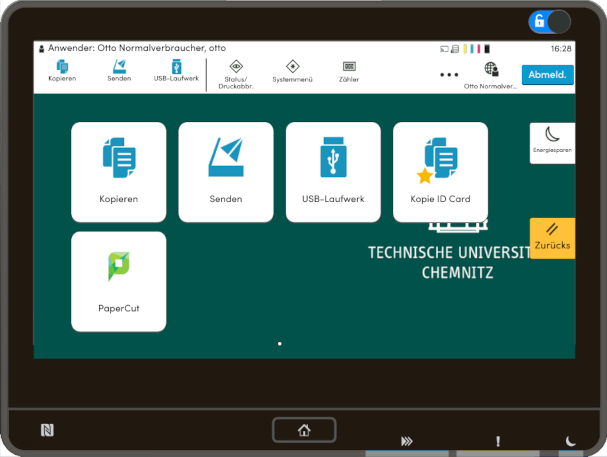
Task: Click the toner color level indicator
Action: [477, 48]
